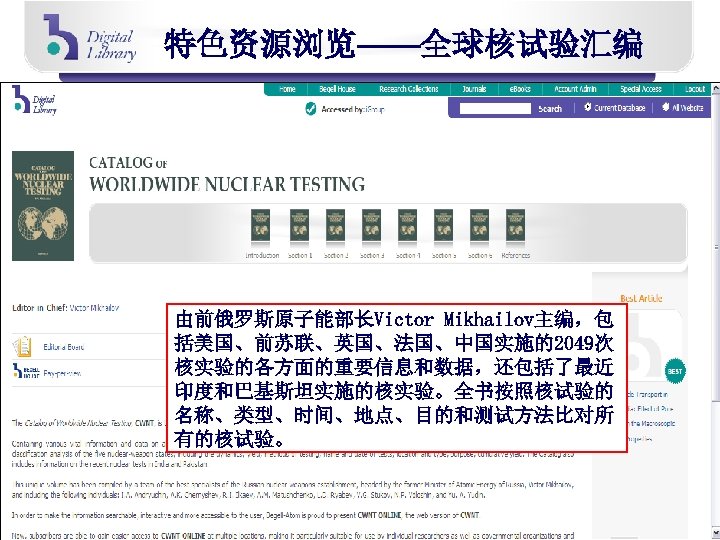Open the eBooks menu item
Screen dimensions: 720x540
pyautogui.click(x=520, y=89)
